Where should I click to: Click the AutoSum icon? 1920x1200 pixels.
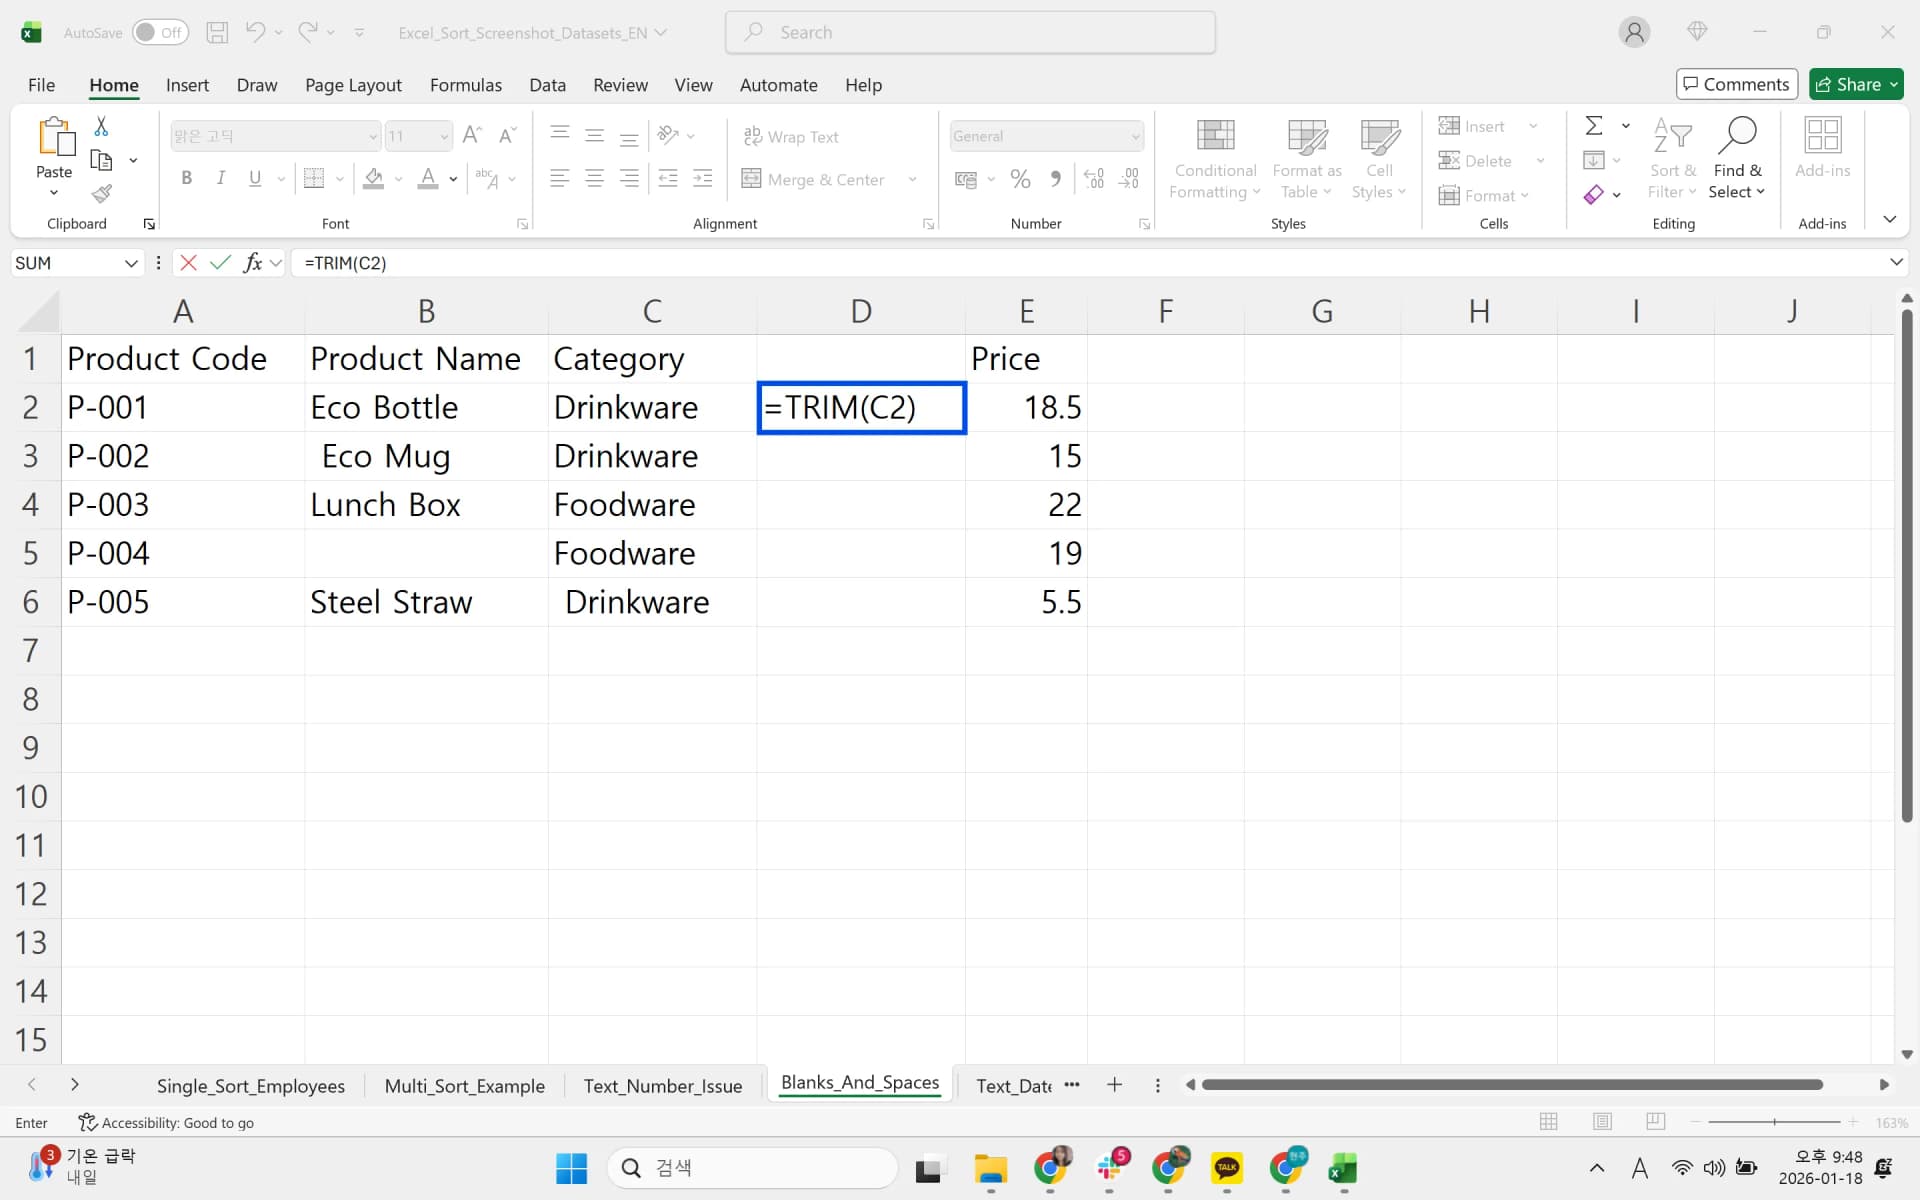click(1594, 125)
